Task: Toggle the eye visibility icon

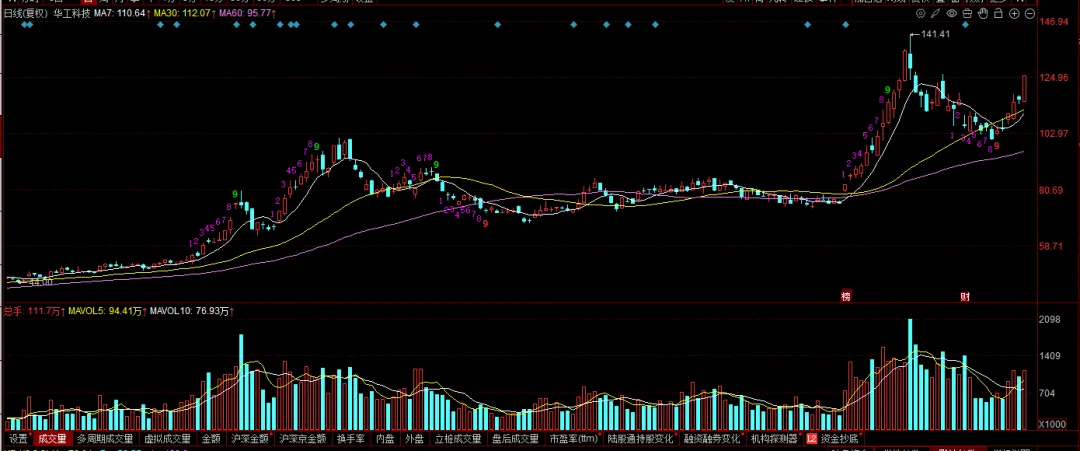Action: tap(952, 13)
